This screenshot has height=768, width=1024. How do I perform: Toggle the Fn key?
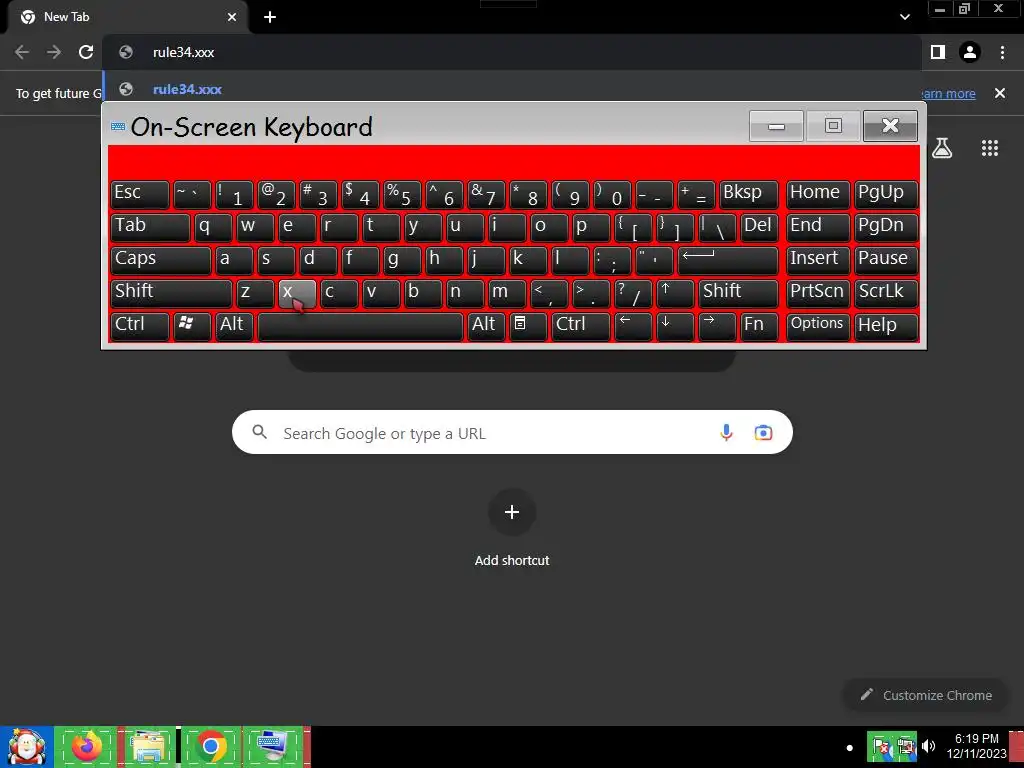(x=760, y=326)
